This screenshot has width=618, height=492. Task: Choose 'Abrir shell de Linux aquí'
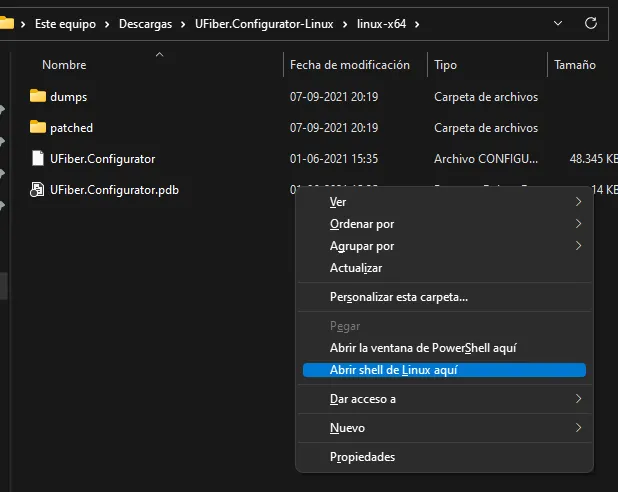coord(444,370)
